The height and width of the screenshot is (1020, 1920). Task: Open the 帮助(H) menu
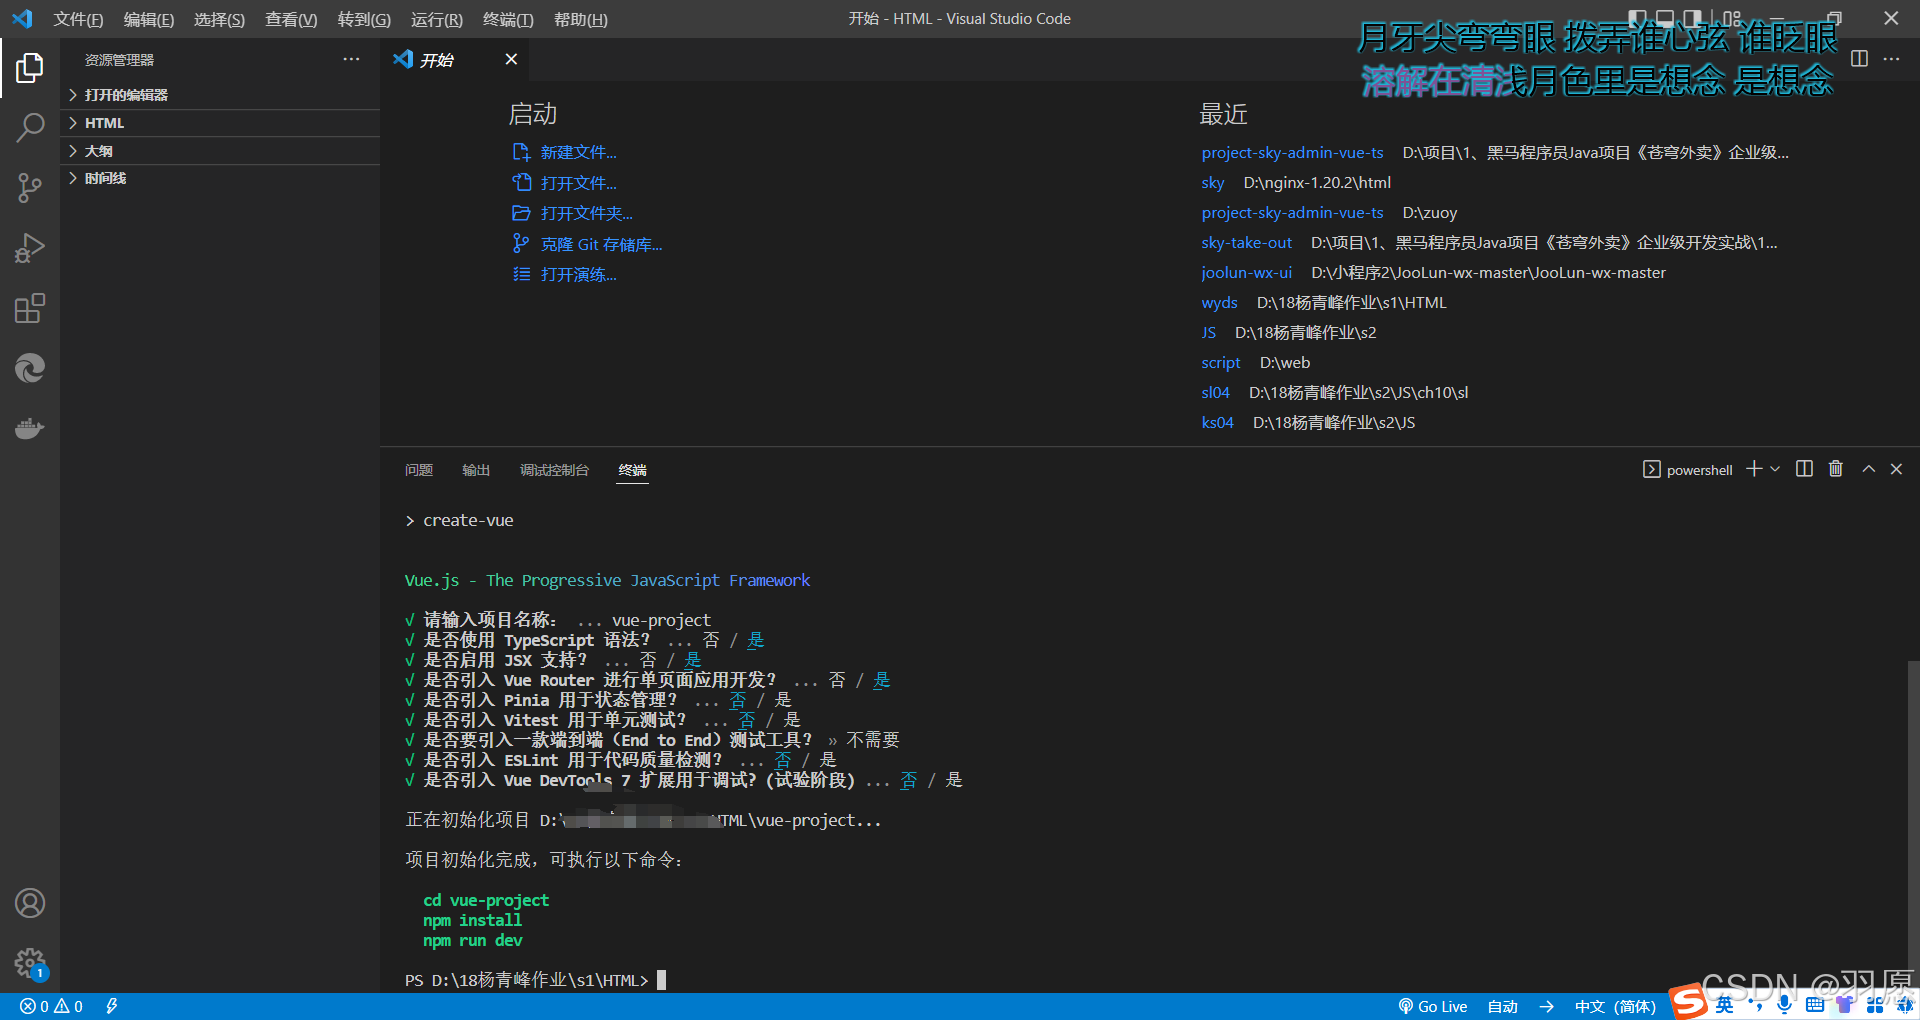click(x=580, y=19)
